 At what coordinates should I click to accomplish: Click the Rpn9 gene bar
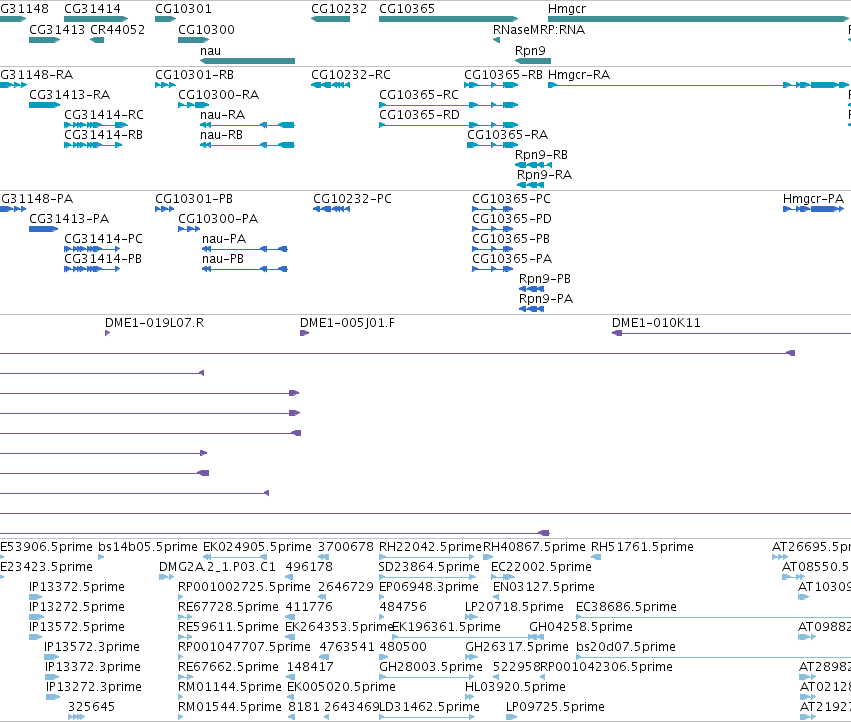tap(533, 61)
